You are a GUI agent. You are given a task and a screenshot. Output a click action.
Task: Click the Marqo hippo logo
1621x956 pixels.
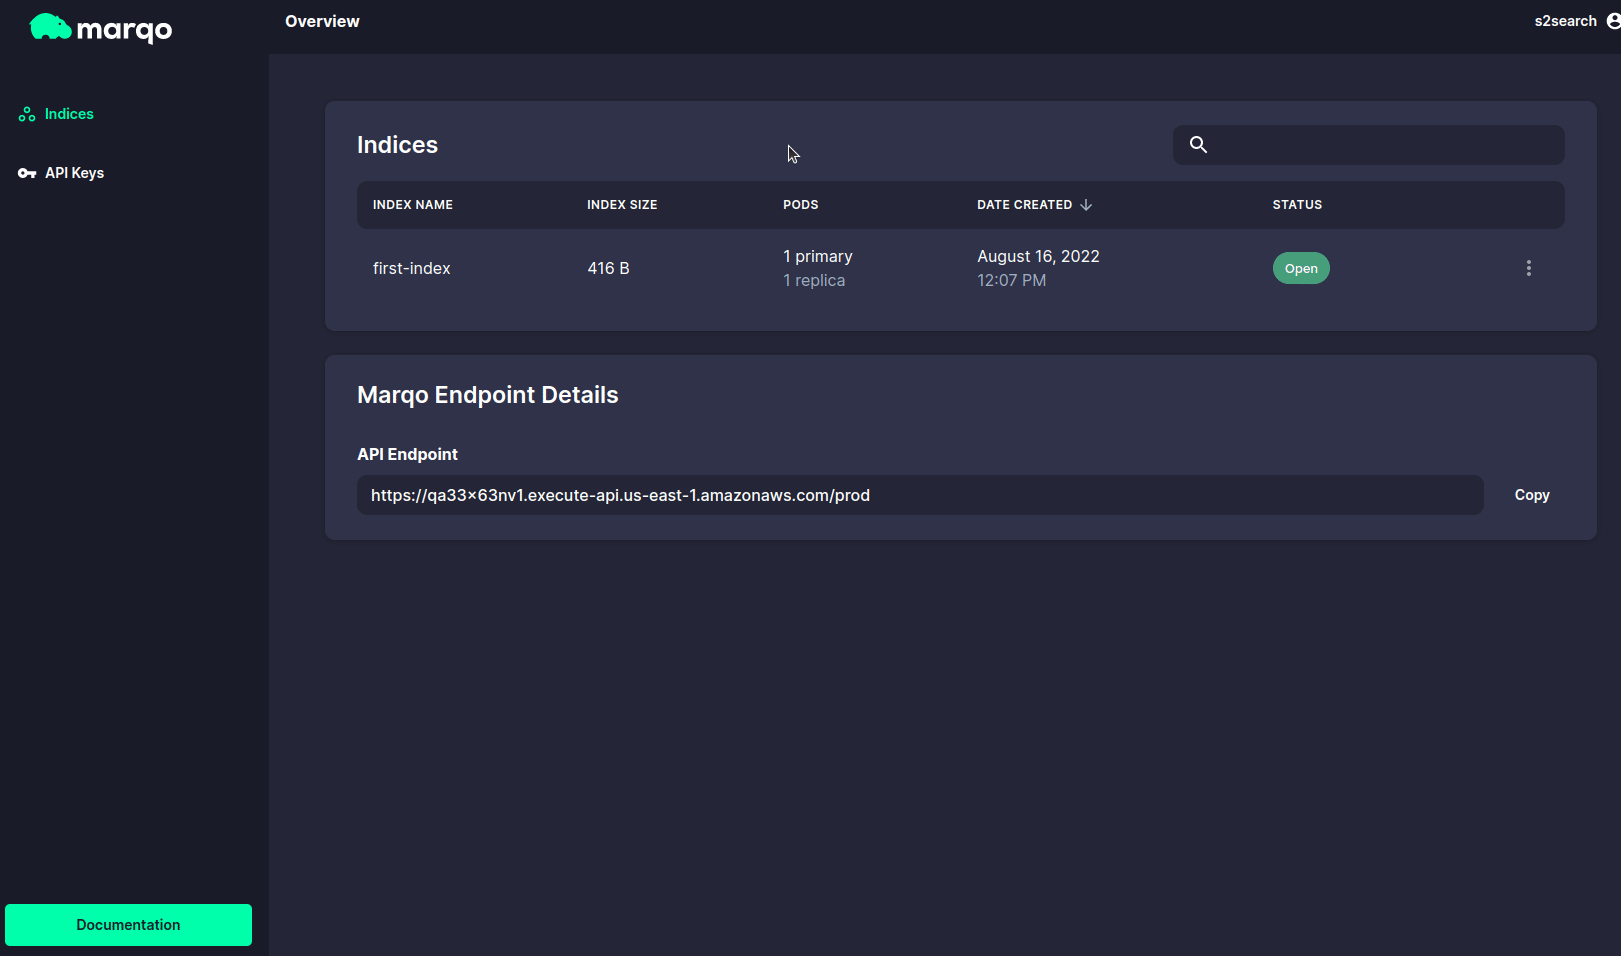100,28
